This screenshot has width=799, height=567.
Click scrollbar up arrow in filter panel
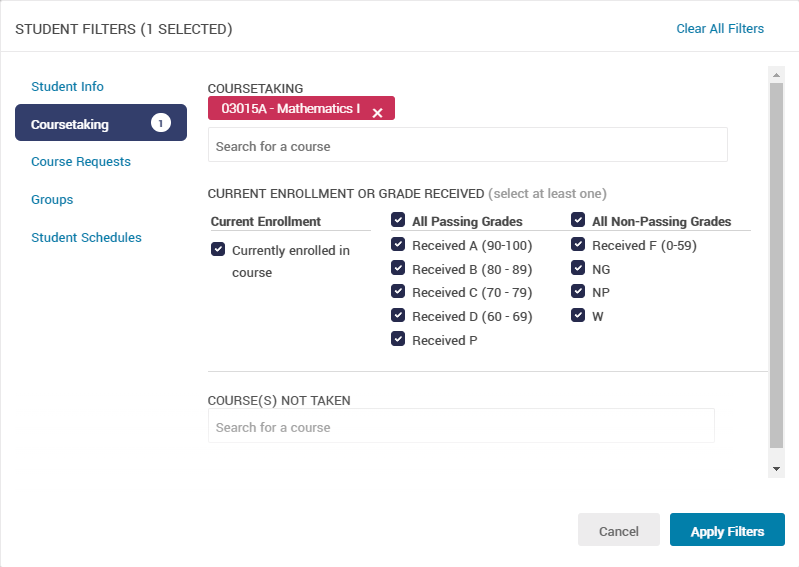pos(776,74)
